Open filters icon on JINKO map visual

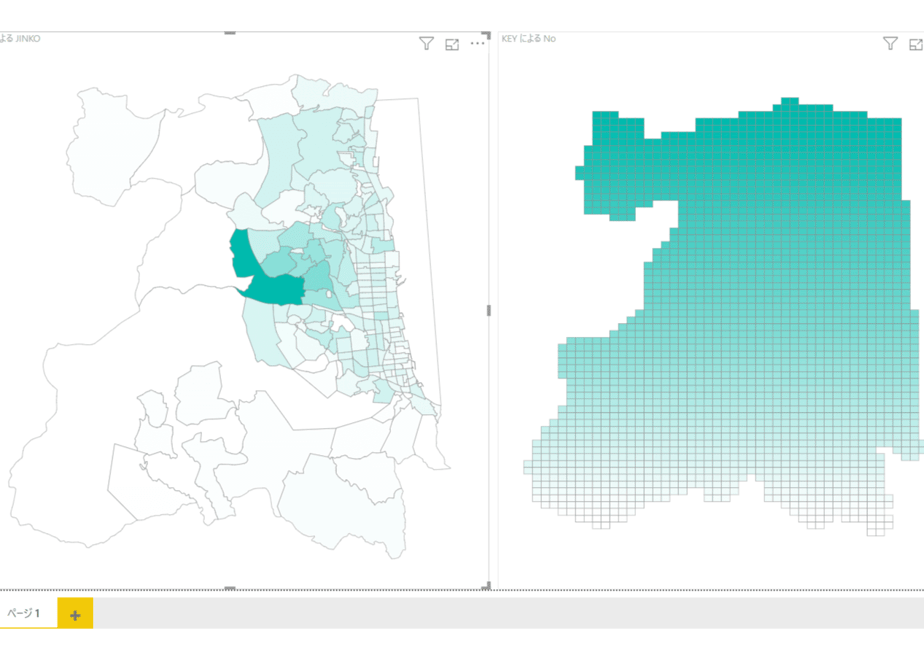click(x=426, y=44)
